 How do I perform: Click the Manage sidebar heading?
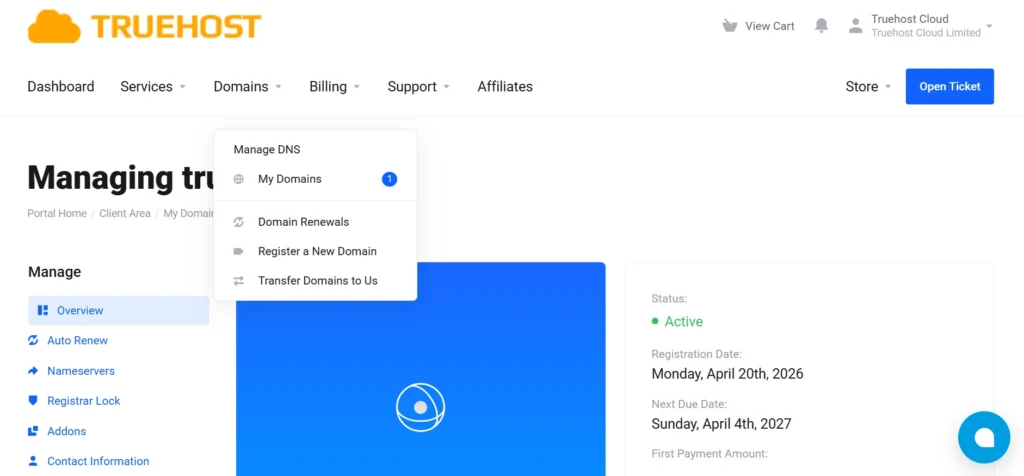tap(55, 272)
